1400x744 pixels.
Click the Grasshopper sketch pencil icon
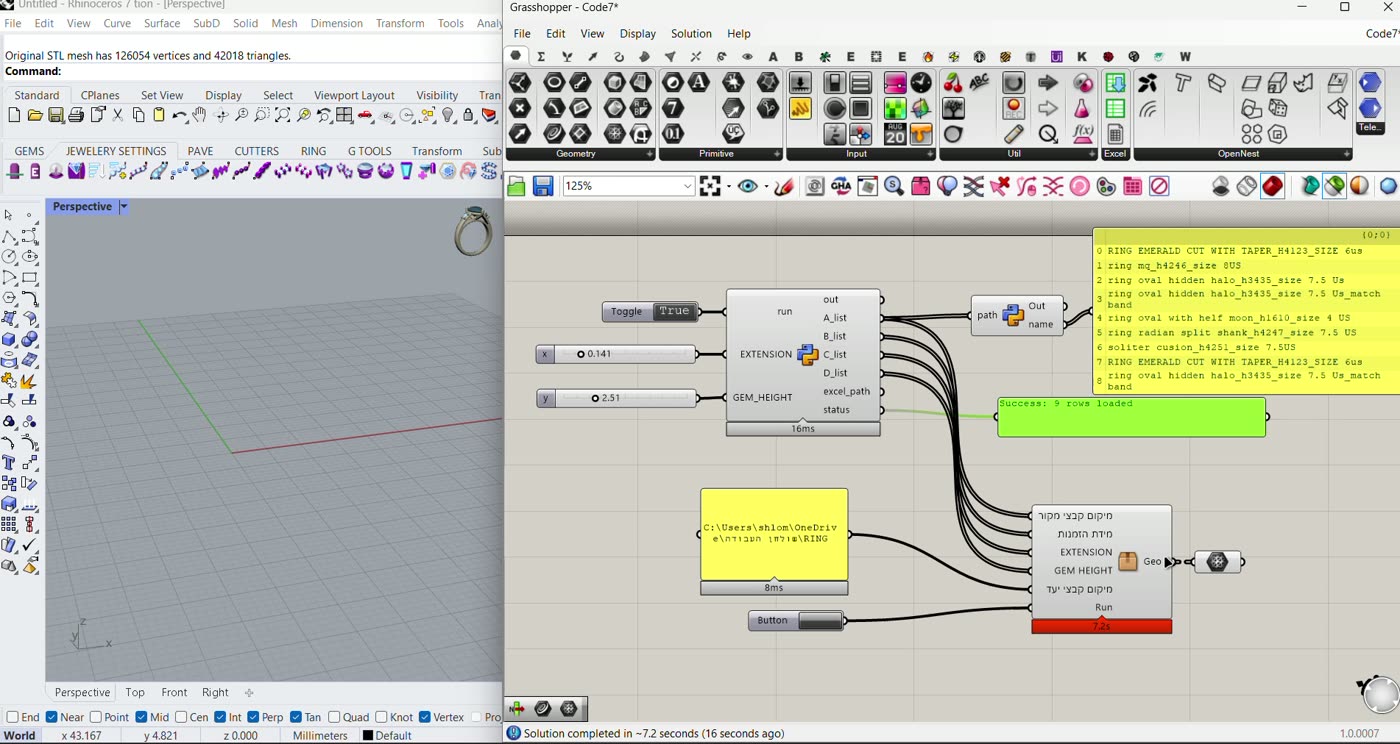coord(785,186)
